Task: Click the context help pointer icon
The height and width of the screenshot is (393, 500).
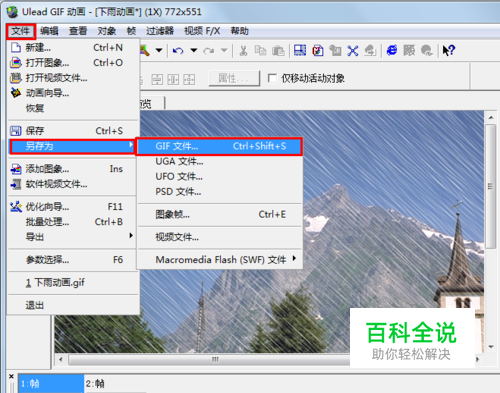Action: 449,51
